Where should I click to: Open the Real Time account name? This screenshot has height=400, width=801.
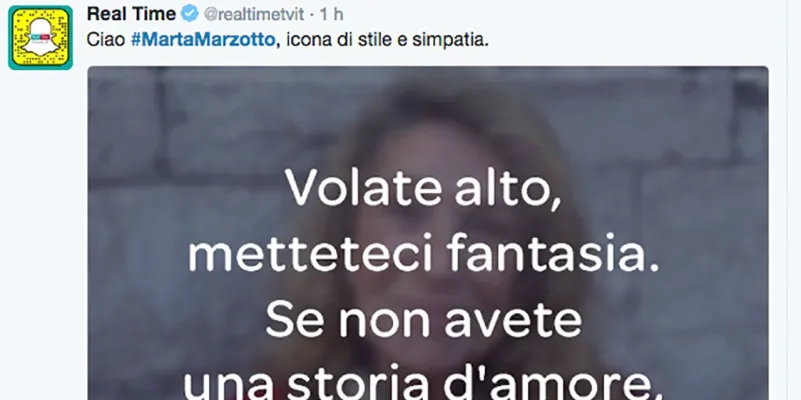coord(131,14)
